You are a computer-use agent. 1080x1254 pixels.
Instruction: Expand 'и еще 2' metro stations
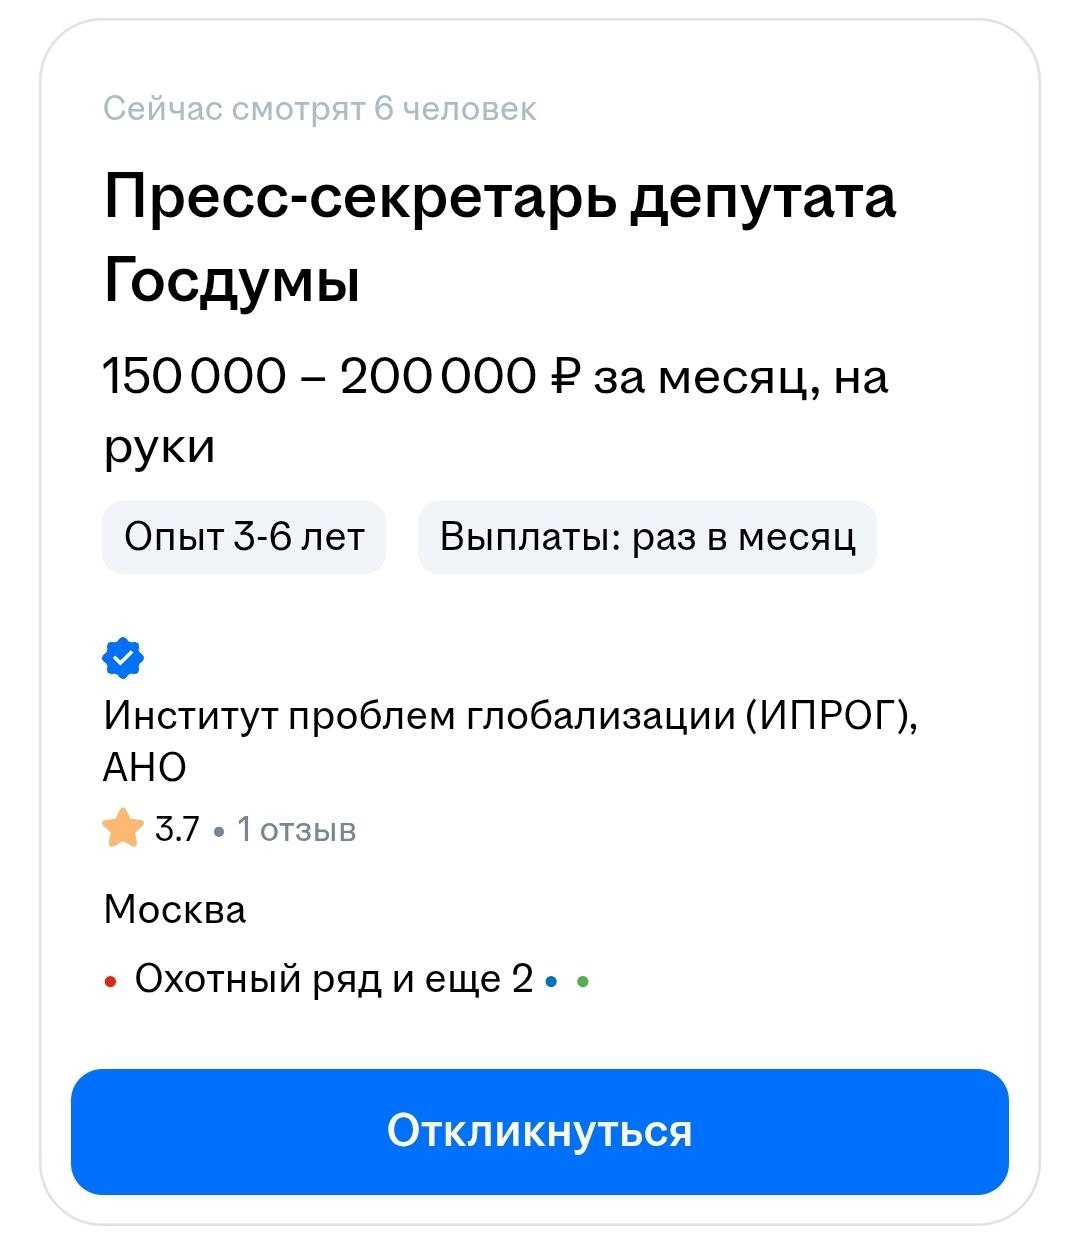click(462, 978)
